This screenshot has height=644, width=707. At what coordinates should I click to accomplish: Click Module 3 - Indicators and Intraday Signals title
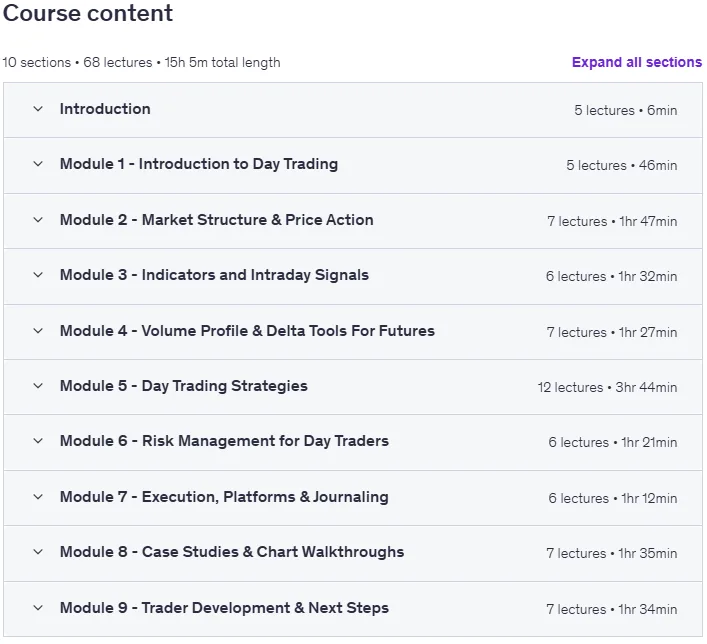(214, 275)
